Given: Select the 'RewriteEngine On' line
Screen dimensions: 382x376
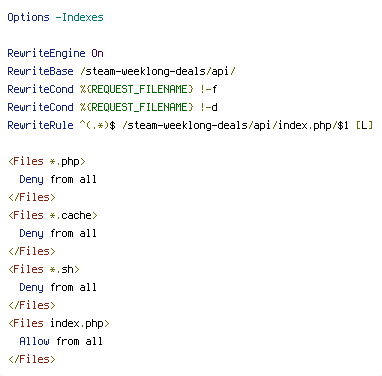Looking at the screenshot, I should [x=55, y=53].
